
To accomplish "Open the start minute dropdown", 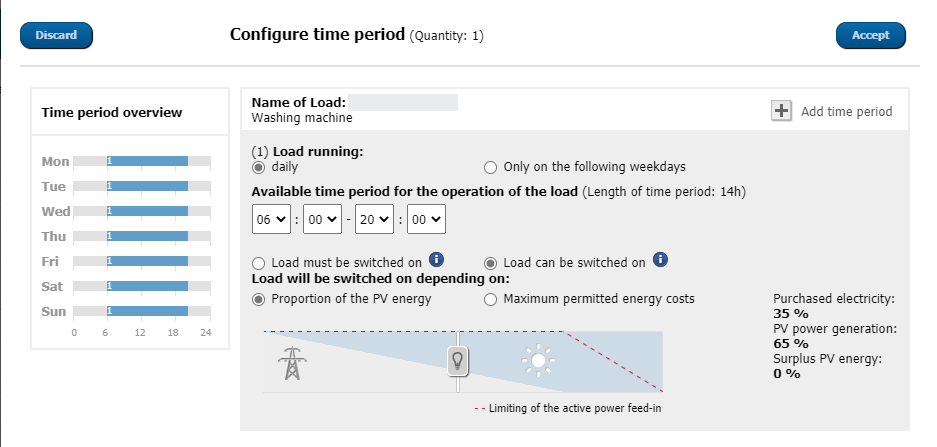I will click(x=323, y=219).
